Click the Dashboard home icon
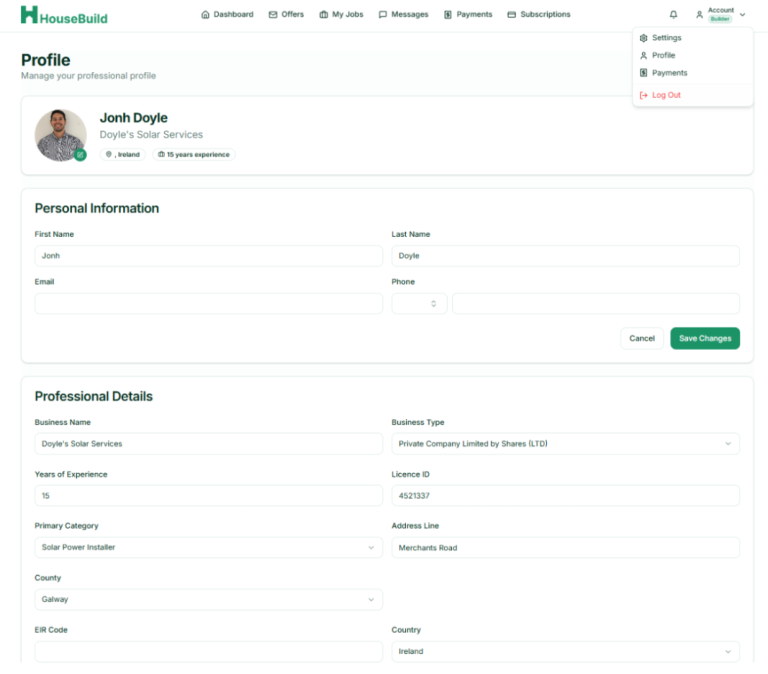Image resolution: width=768 pixels, height=674 pixels. click(x=205, y=15)
